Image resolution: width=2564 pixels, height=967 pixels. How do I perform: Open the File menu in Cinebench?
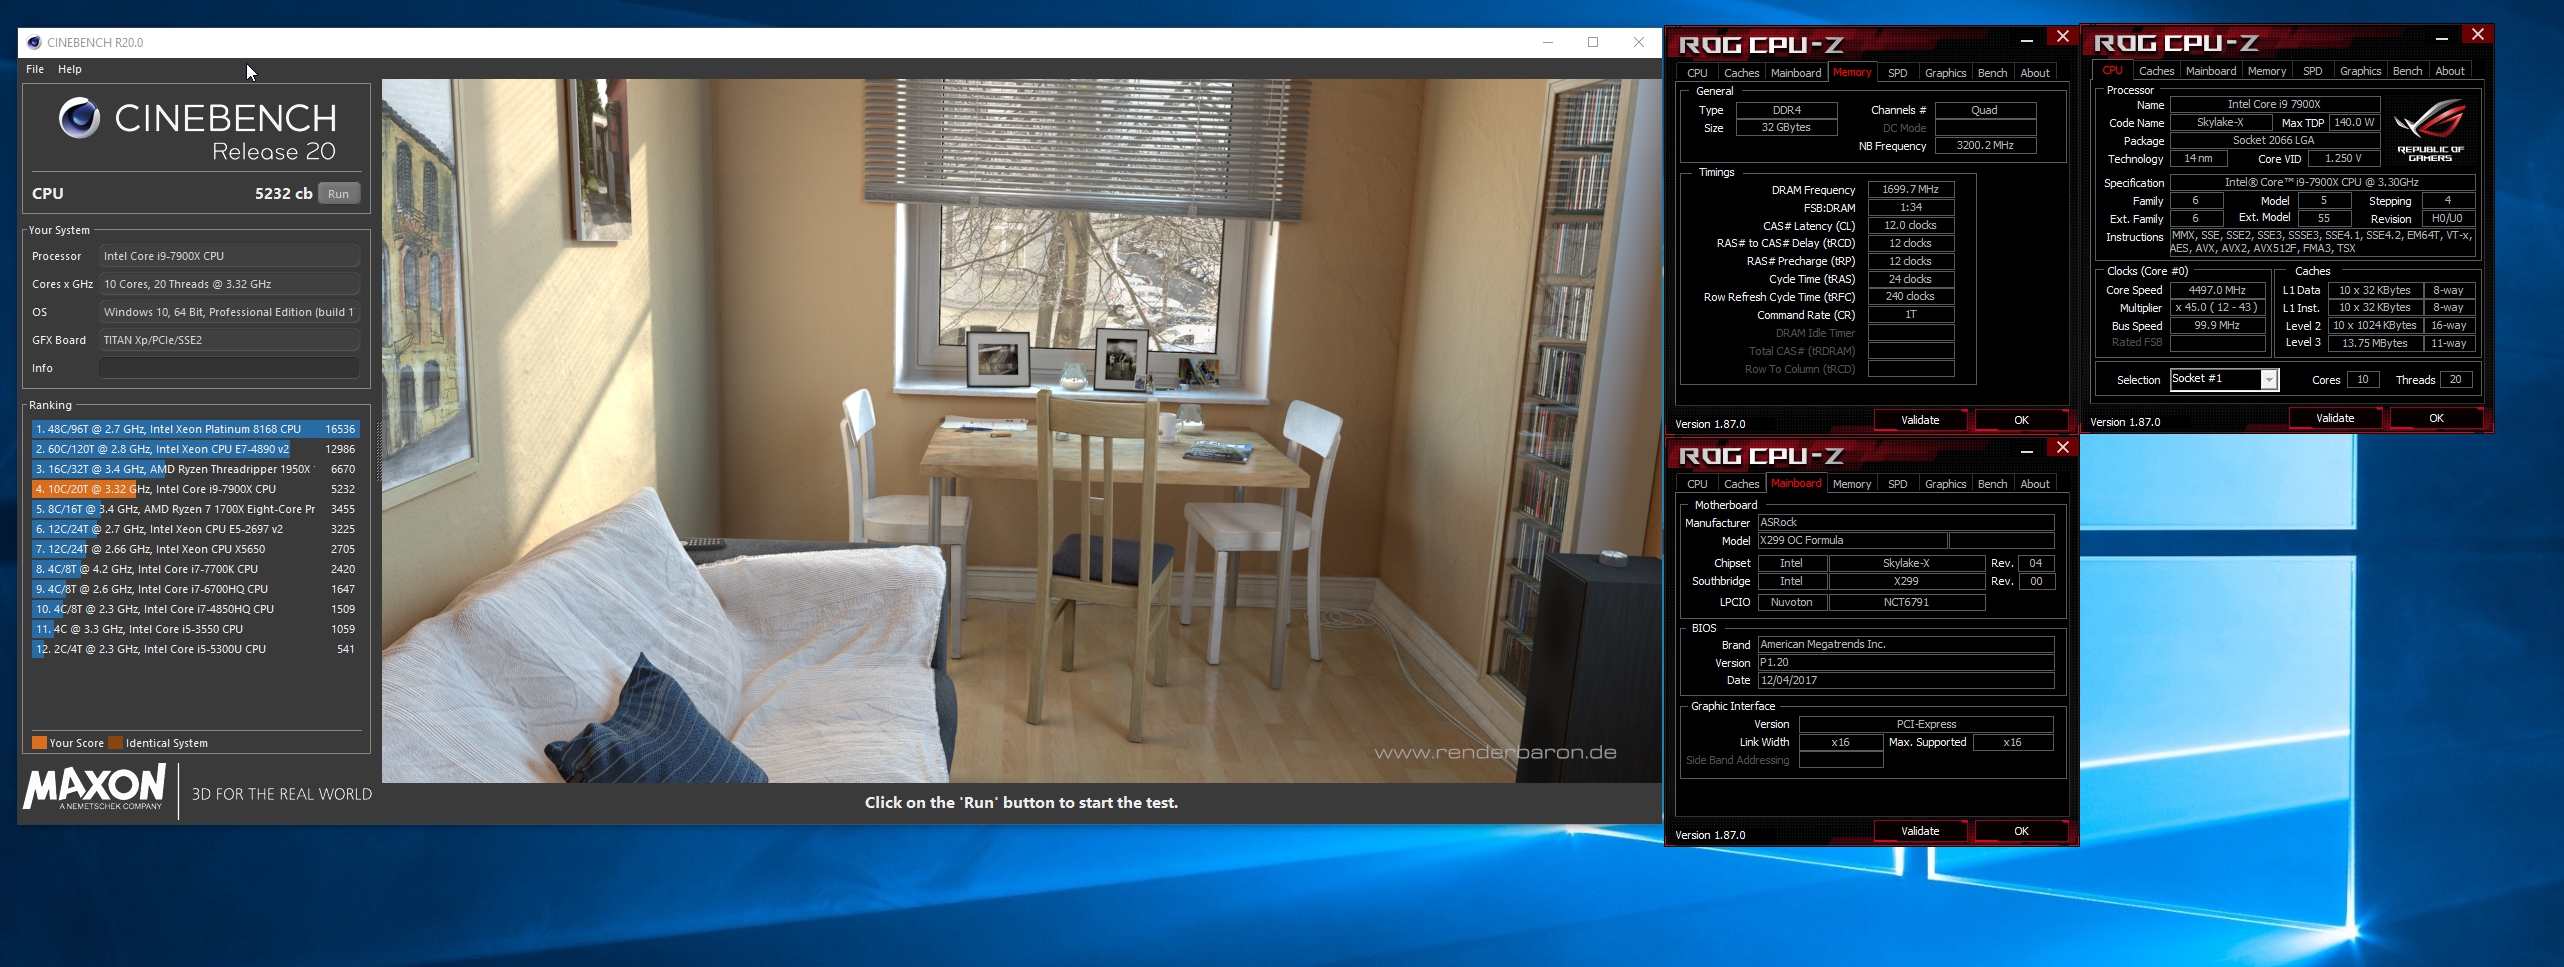[x=35, y=69]
